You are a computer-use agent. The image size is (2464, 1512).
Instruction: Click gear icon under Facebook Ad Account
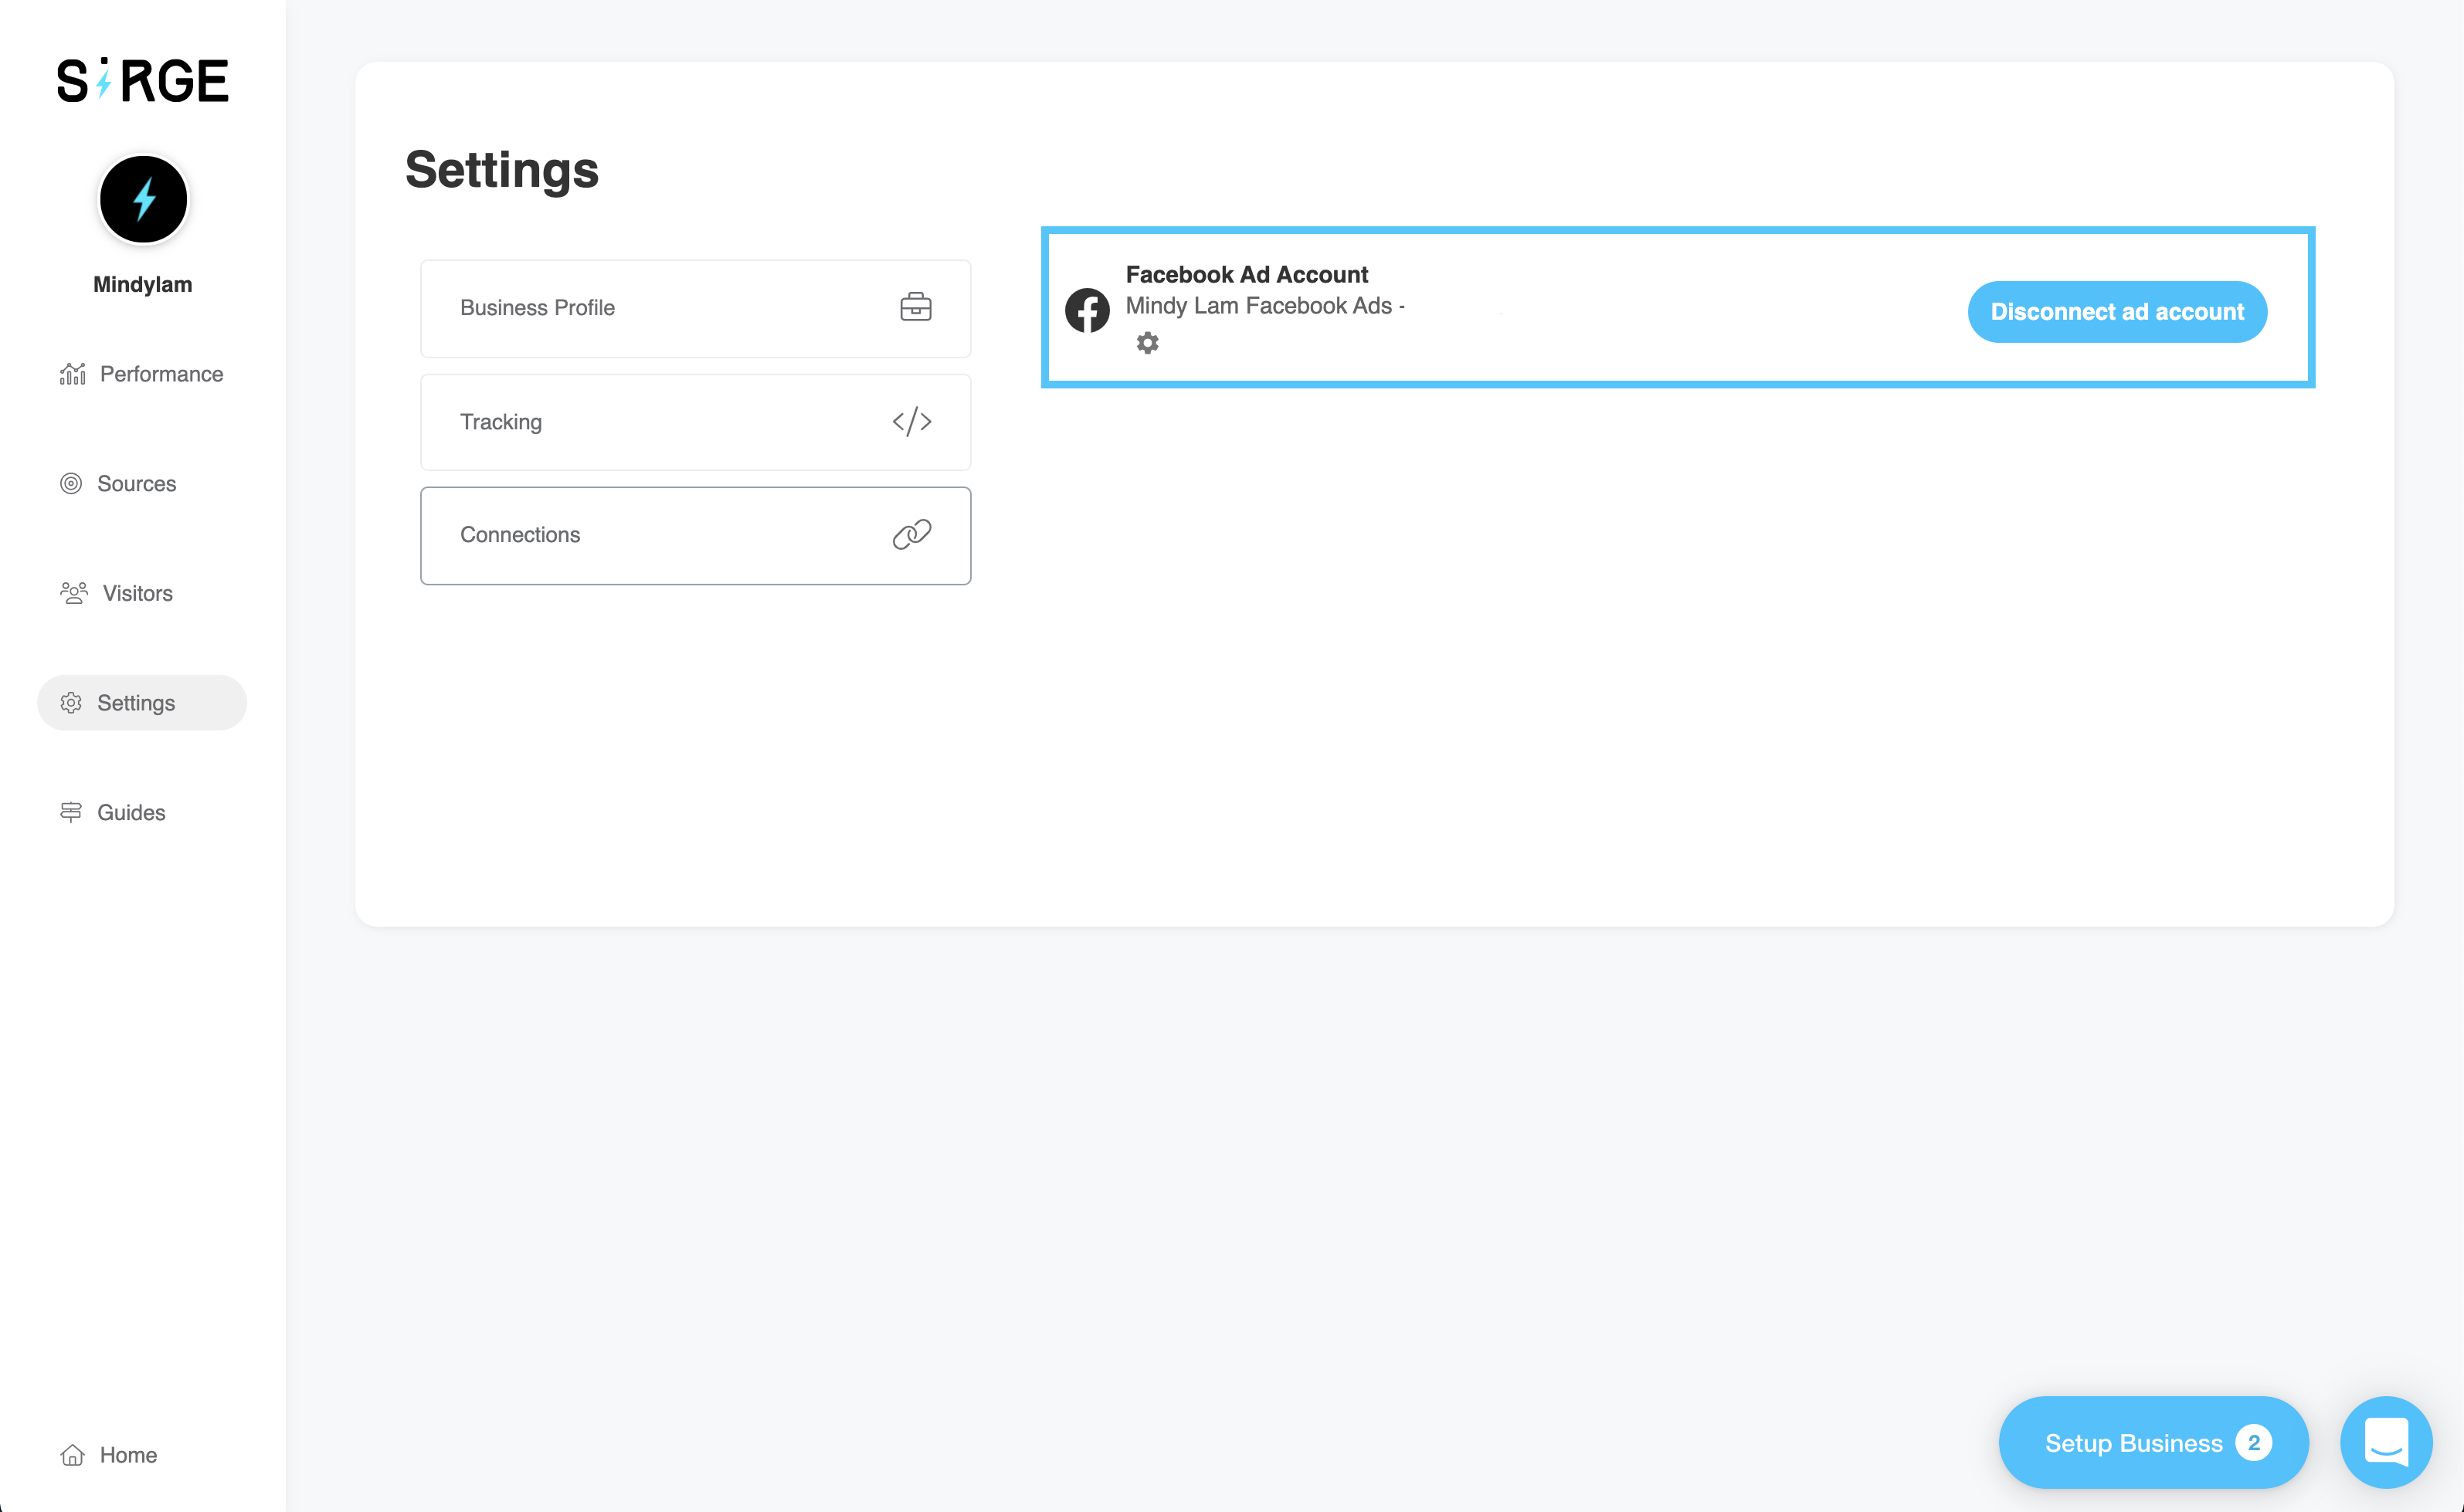pyautogui.click(x=1147, y=343)
